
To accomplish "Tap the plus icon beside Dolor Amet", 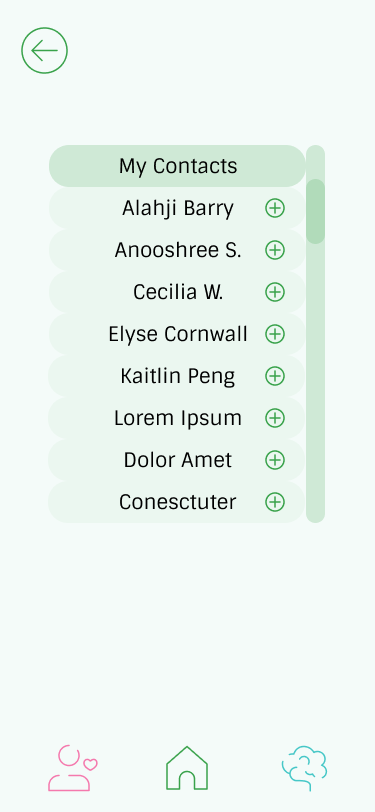I will (275, 460).
